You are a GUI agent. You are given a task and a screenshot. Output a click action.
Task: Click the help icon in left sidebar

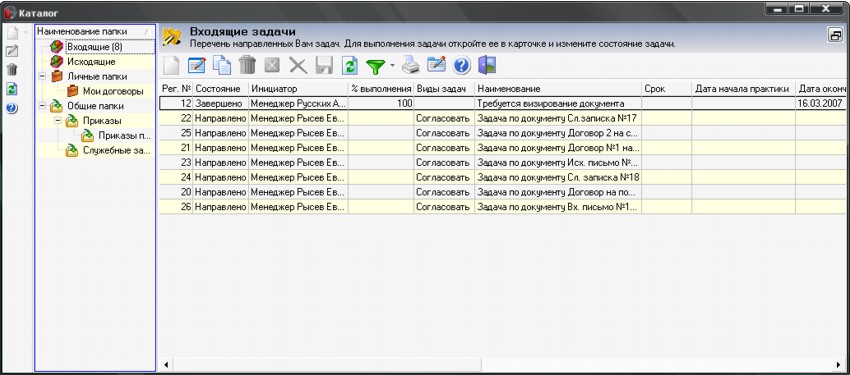[12, 108]
